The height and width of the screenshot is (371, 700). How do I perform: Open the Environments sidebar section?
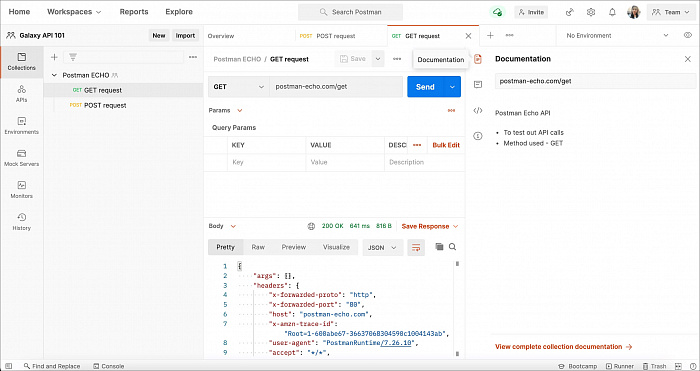point(21,126)
